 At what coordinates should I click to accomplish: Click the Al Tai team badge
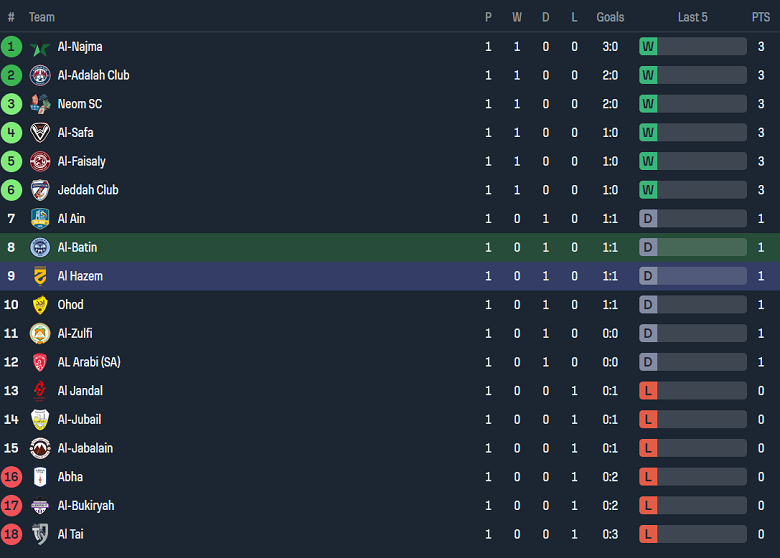[40, 534]
